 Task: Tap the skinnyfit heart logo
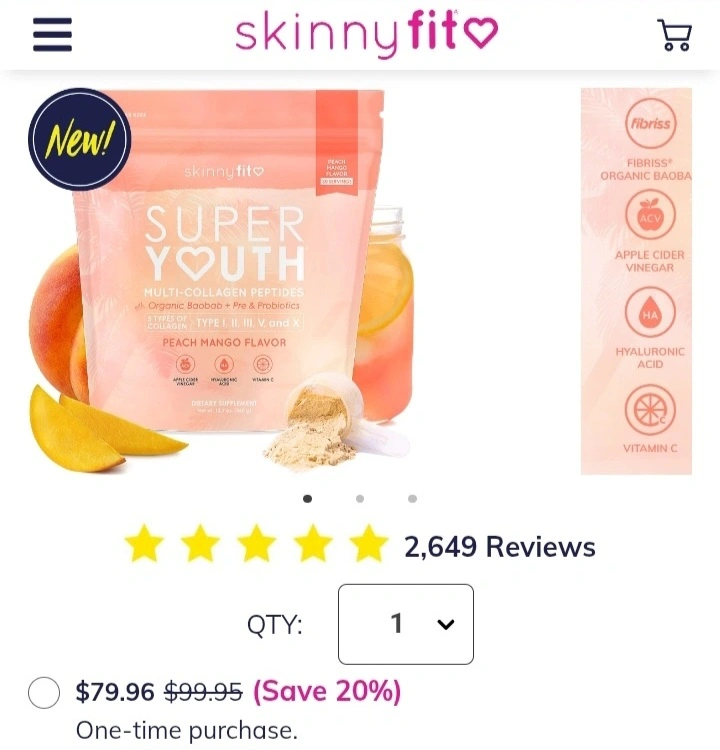(x=366, y=33)
